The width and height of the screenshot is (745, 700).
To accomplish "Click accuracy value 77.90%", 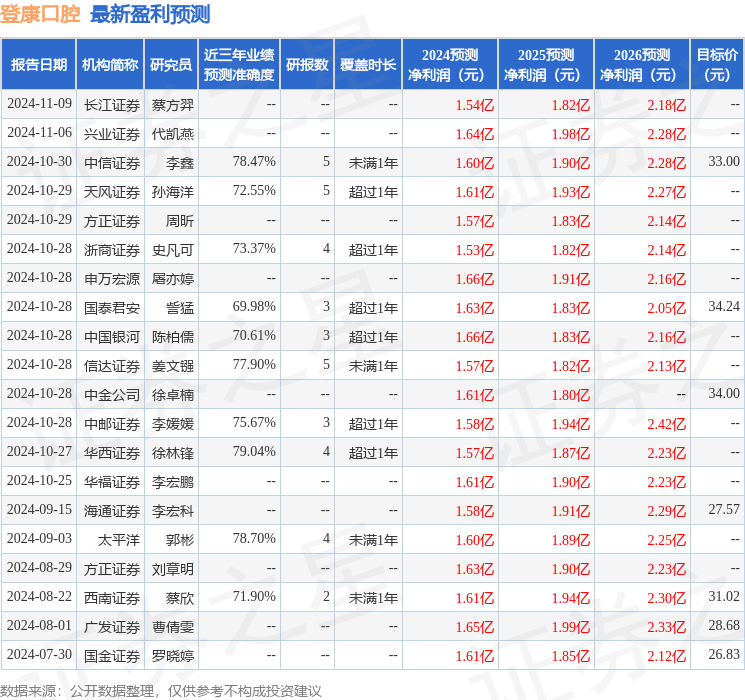I will pos(254,364).
